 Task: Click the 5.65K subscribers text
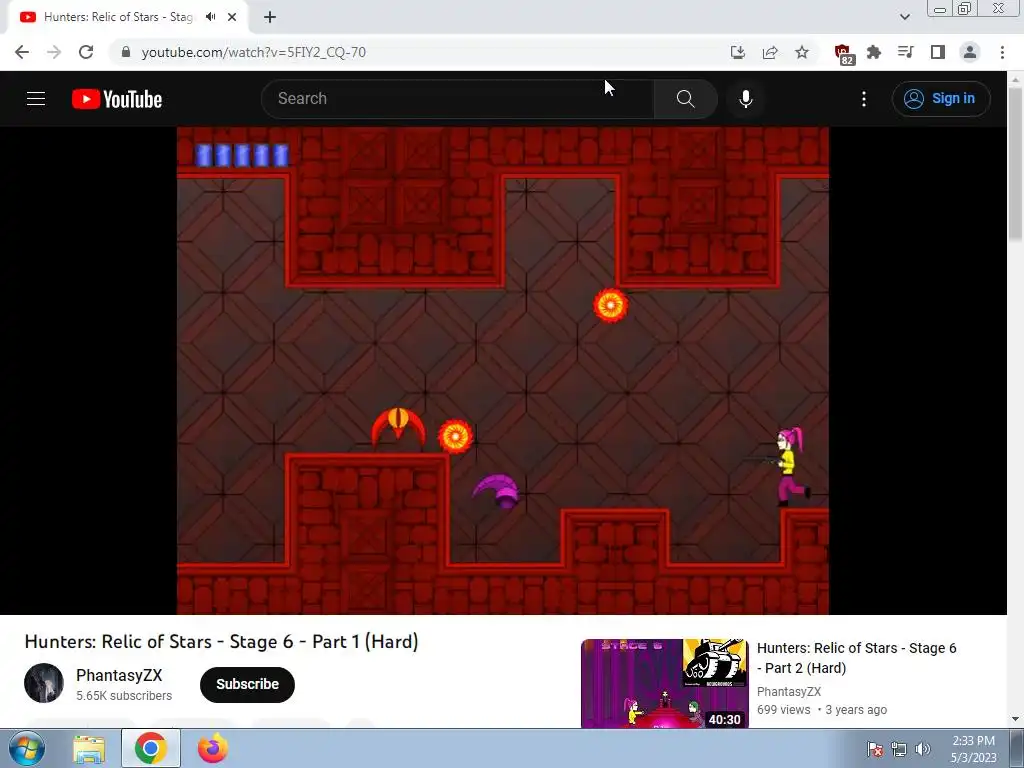(x=124, y=696)
